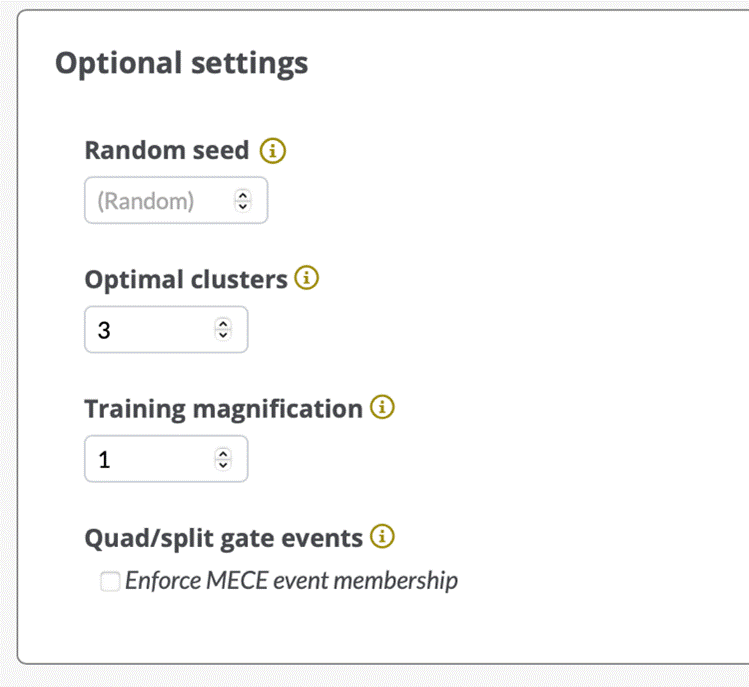749x687 pixels.
Task: Show the Training magnification info icon
Action: coord(382,408)
